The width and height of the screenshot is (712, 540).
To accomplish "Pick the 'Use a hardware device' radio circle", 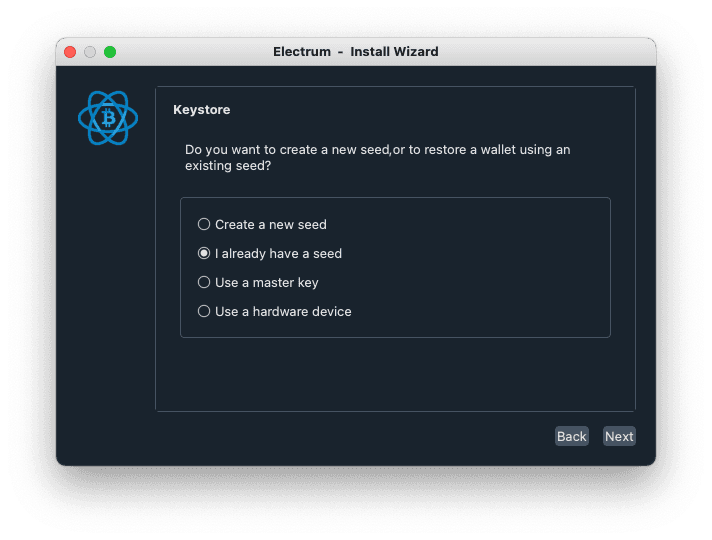I will pyautogui.click(x=204, y=312).
